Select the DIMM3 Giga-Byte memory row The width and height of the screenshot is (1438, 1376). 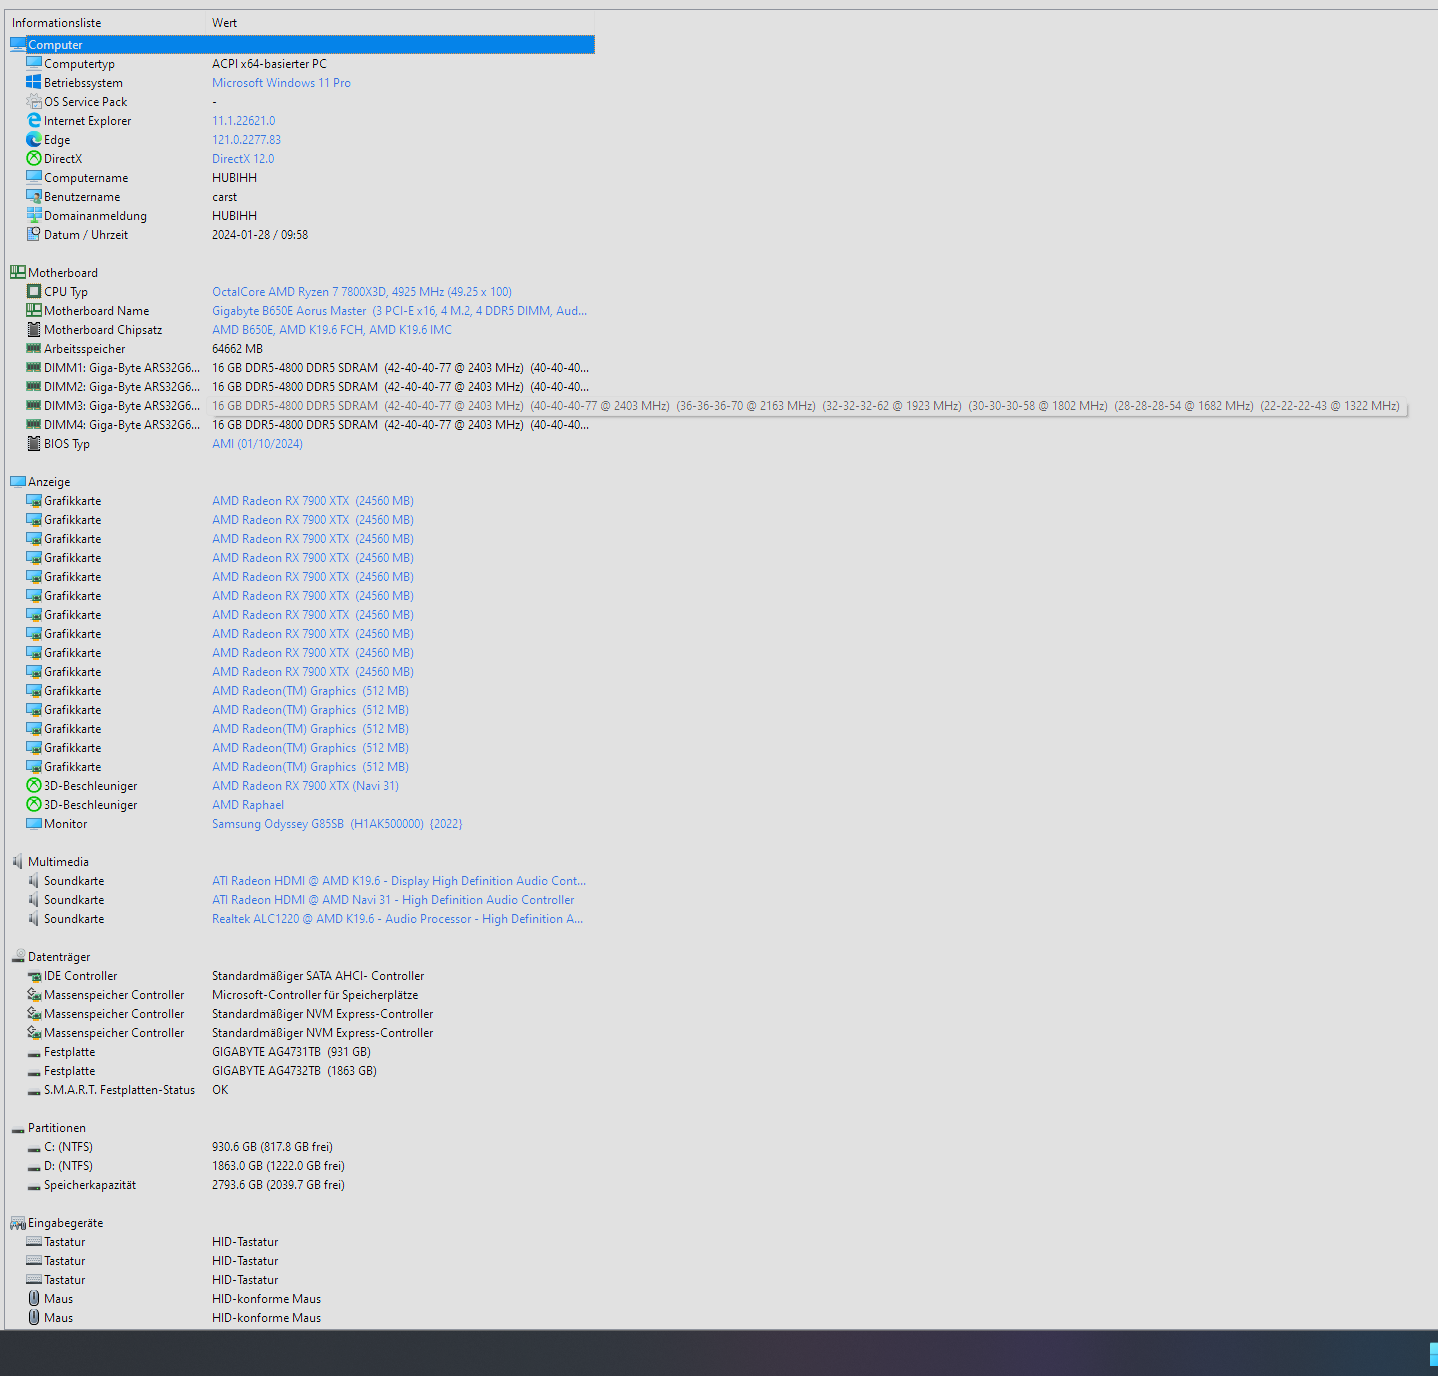click(x=300, y=406)
